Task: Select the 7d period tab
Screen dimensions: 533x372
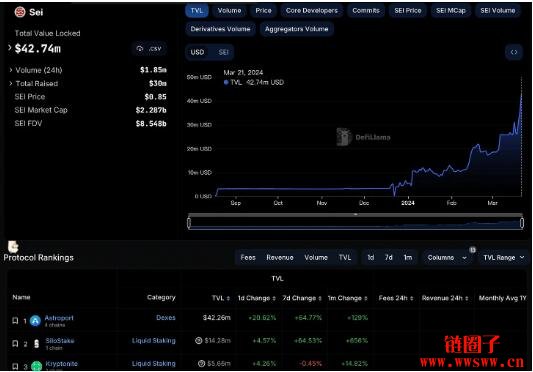Action: click(x=389, y=258)
